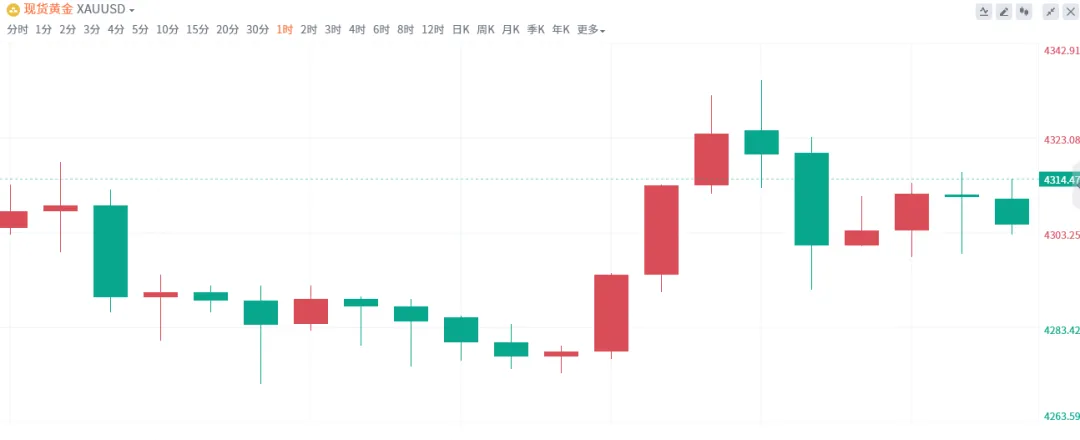
Task: Choose the 30分 timeframe
Action: (257, 30)
